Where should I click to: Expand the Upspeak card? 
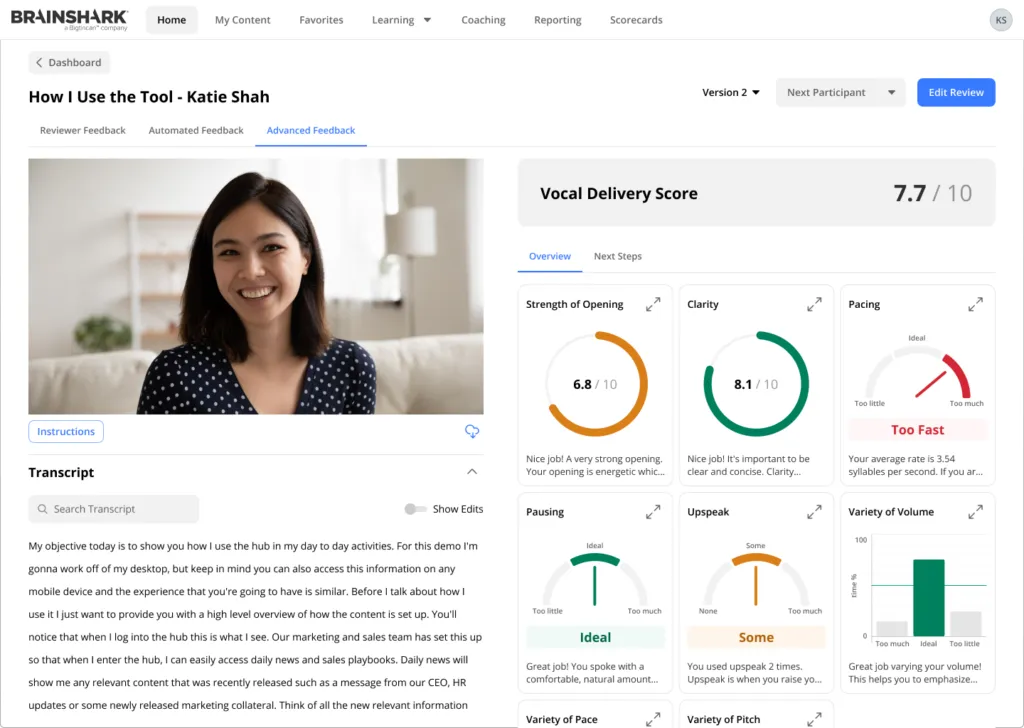point(814,512)
